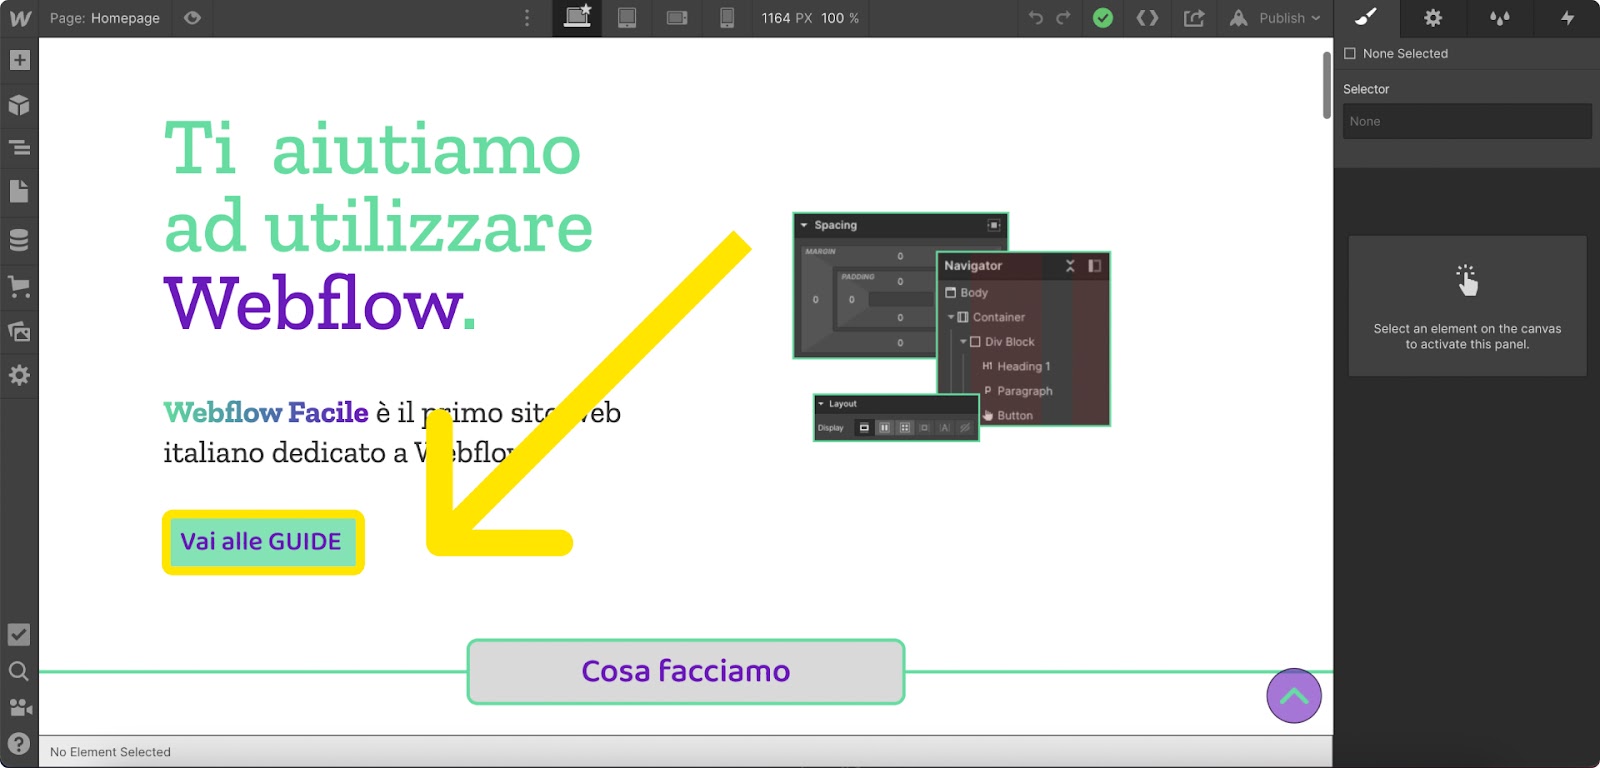Open the Symbols cube panel
Screen dimensions: 1600x768
19,105
